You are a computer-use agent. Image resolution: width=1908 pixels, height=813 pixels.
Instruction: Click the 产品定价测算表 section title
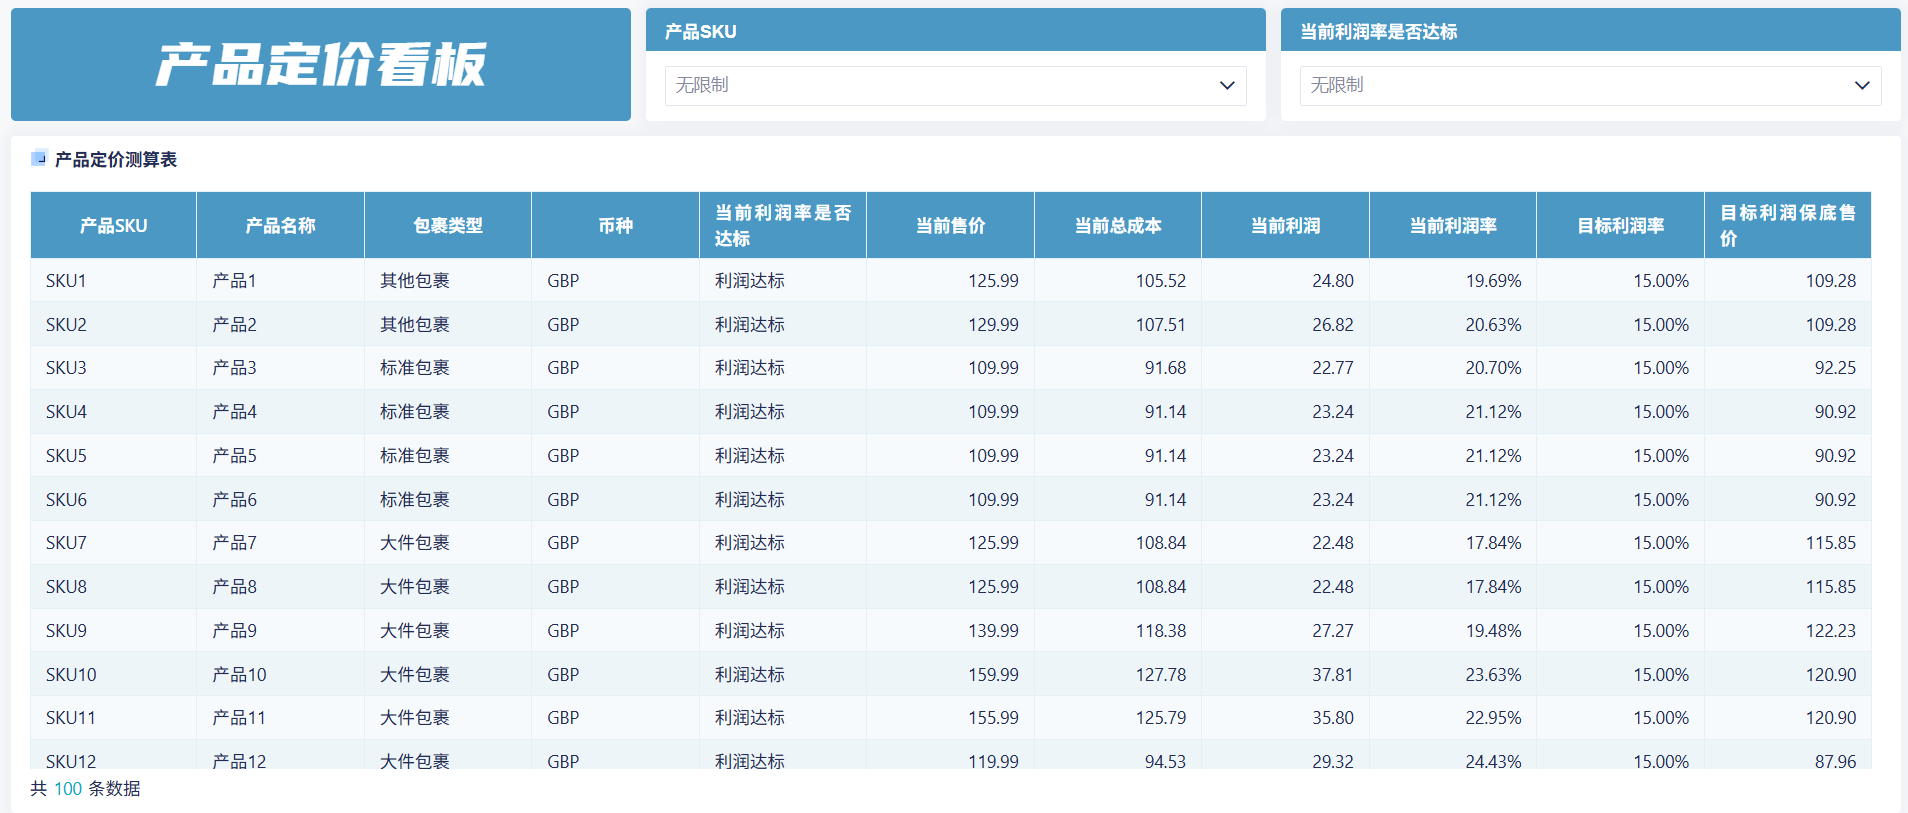(x=116, y=159)
